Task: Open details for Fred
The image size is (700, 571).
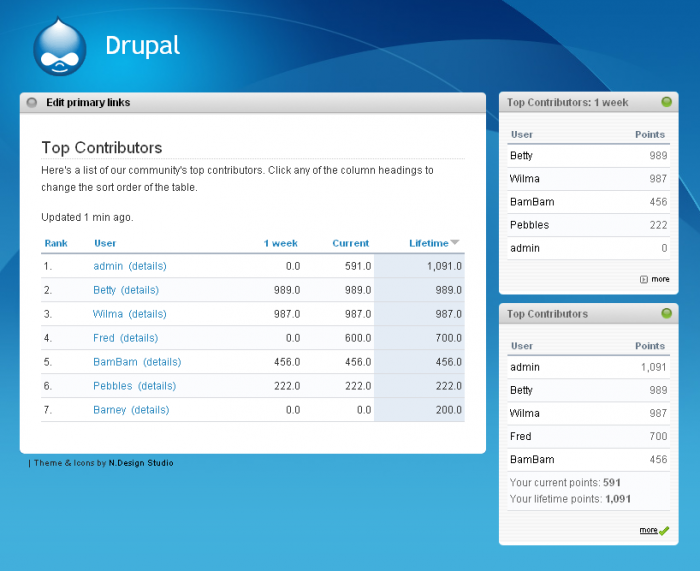Action: [139, 338]
